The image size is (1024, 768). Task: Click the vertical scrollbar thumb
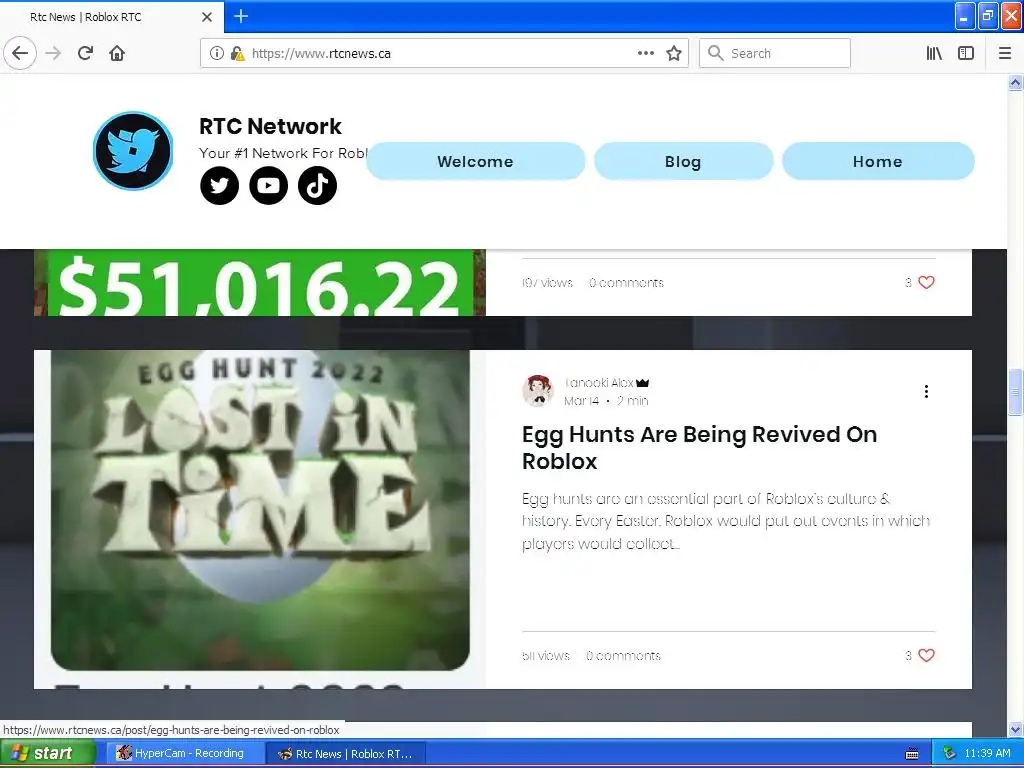pyautogui.click(x=1015, y=392)
